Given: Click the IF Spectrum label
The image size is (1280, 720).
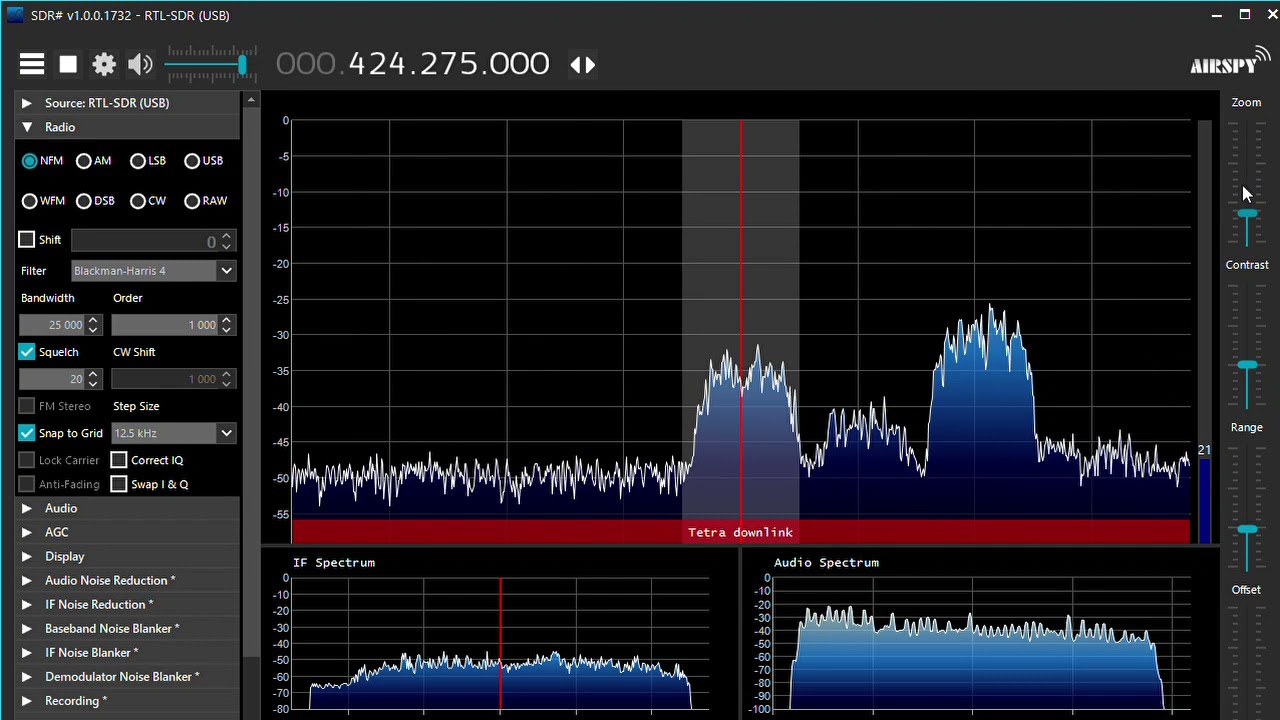Looking at the screenshot, I should point(334,563).
